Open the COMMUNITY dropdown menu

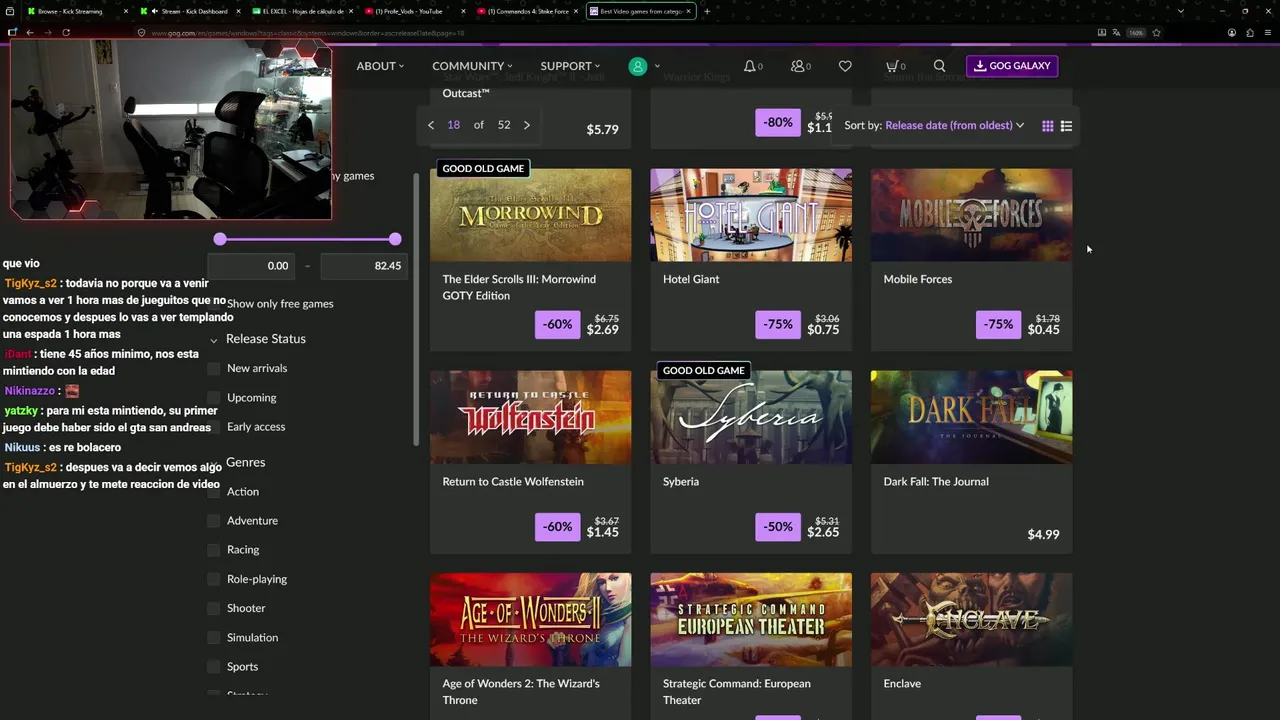(x=472, y=66)
